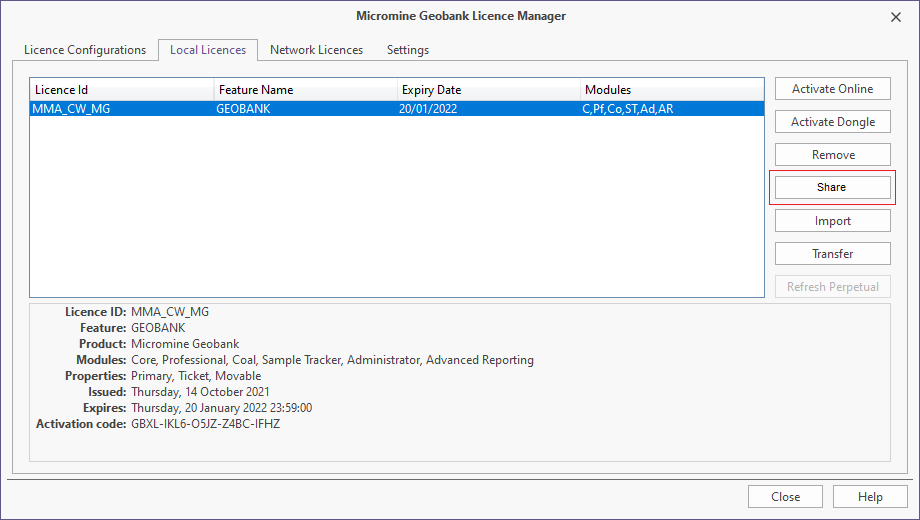Click the Import button

click(833, 221)
